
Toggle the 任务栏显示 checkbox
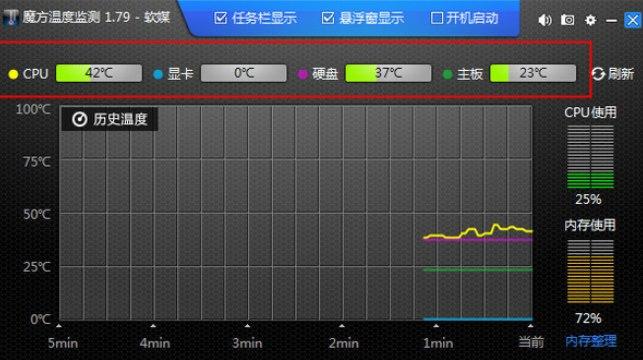coord(221,18)
